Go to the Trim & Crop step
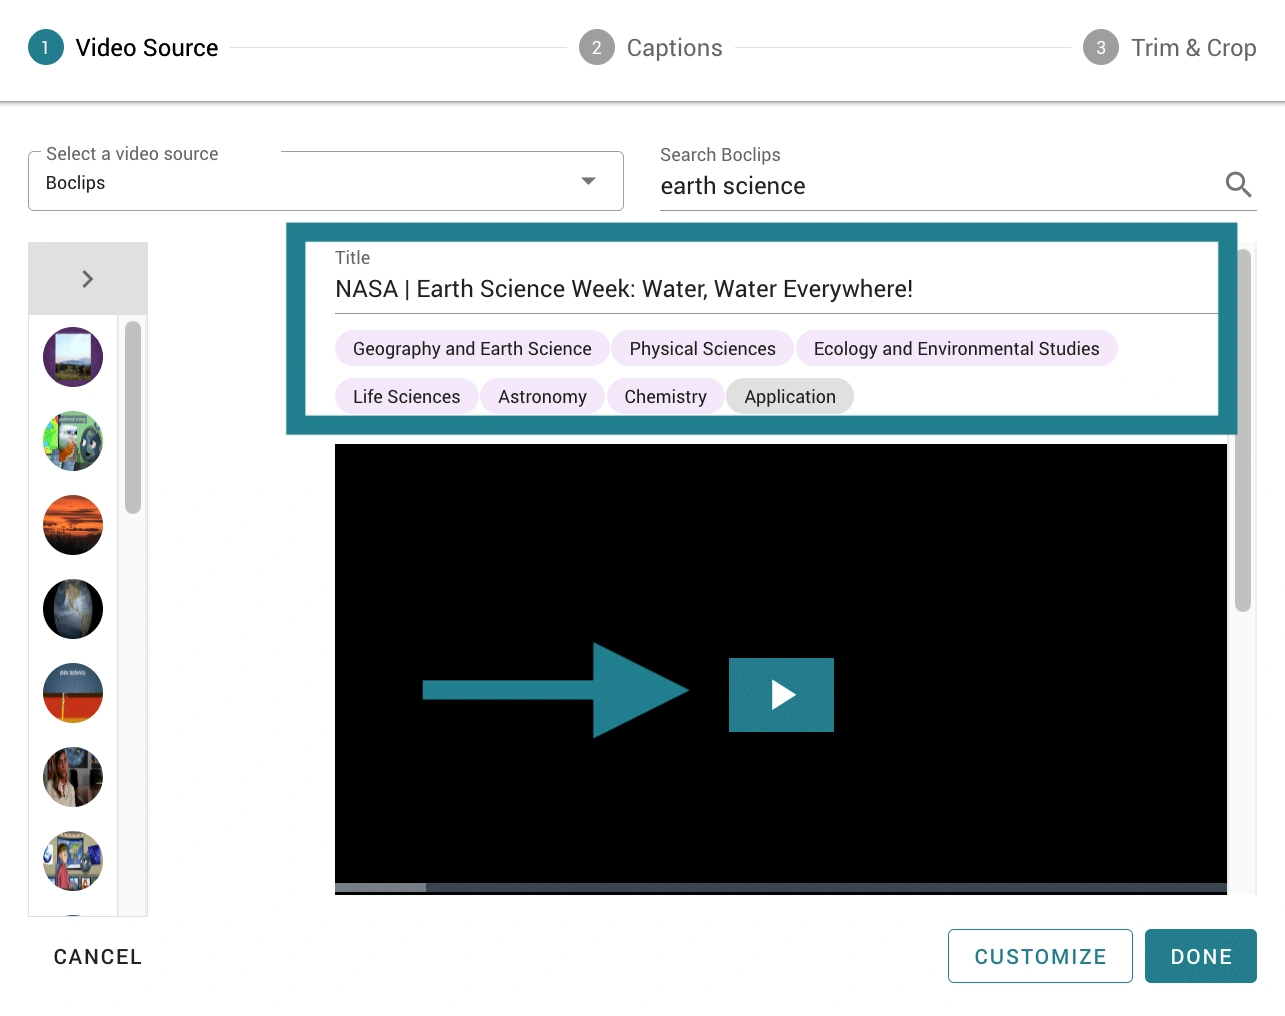1285x1016 pixels. 1170,48
